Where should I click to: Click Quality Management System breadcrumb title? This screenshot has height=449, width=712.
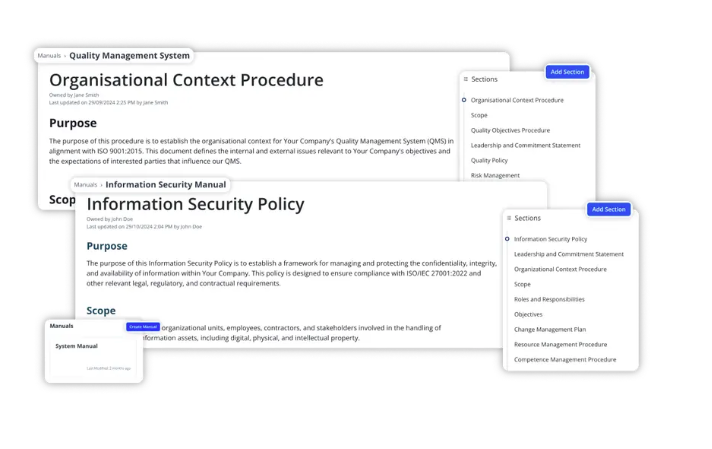point(129,55)
